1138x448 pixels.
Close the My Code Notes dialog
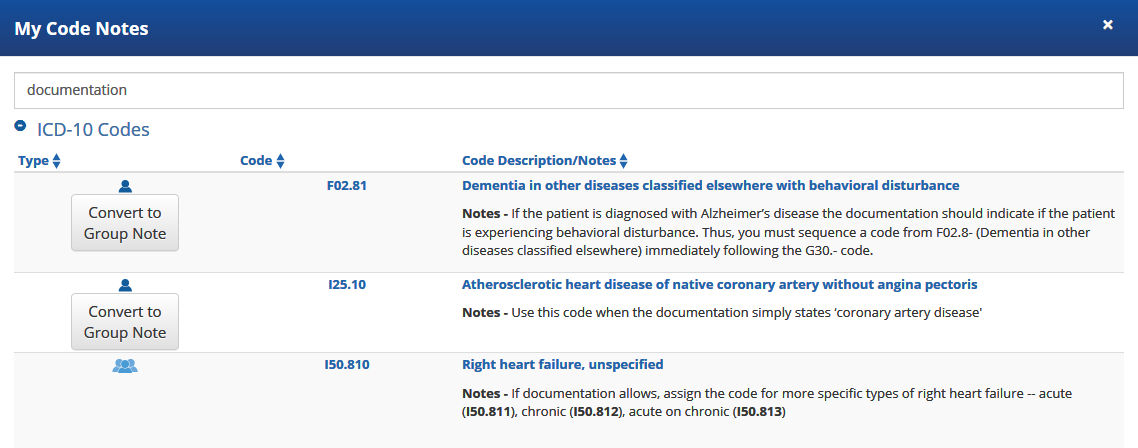point(1108,25)
